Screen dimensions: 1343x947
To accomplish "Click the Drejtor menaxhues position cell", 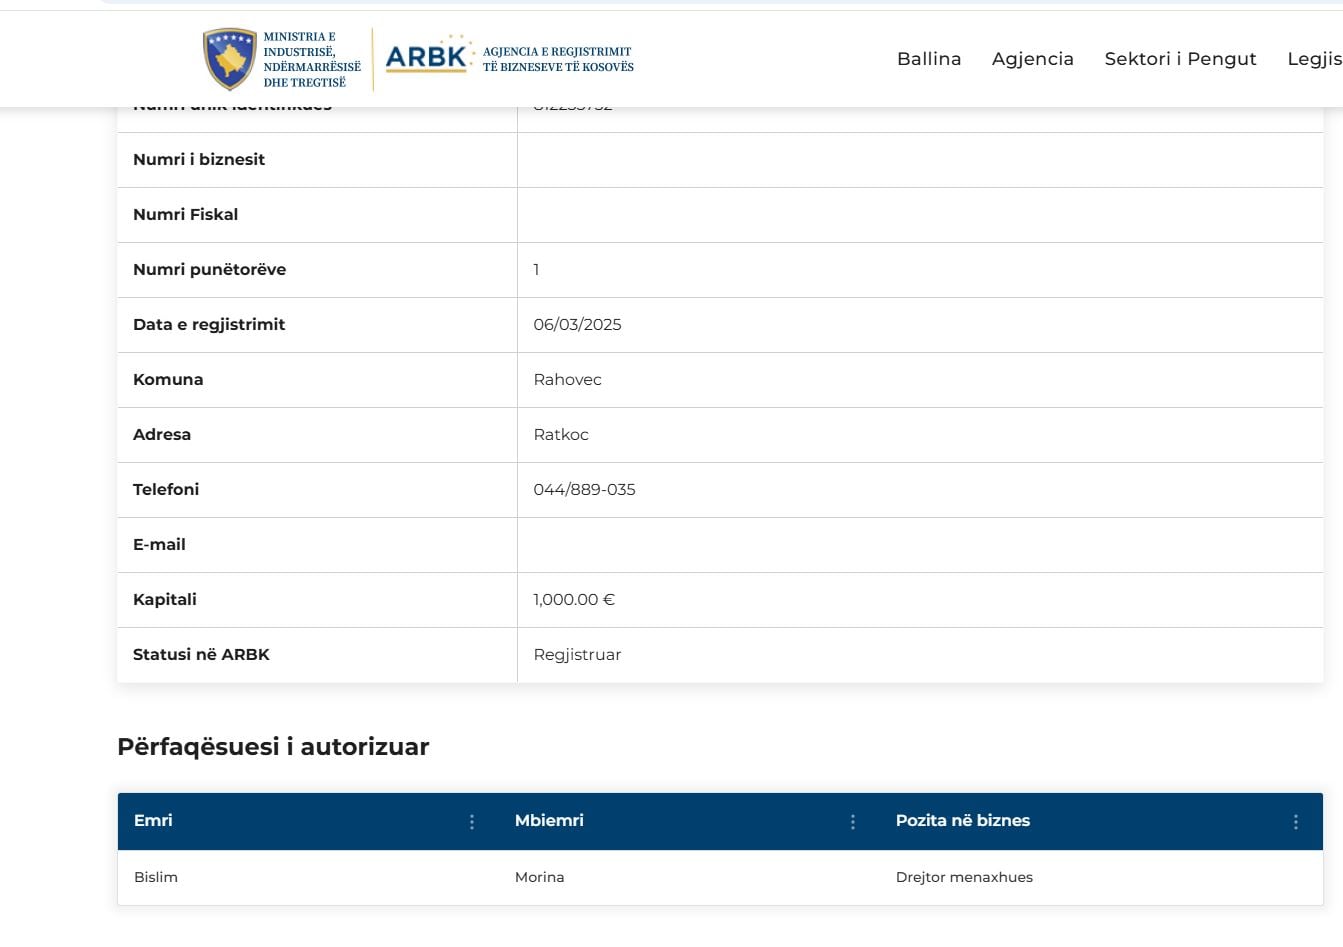I will click(964, 878).
